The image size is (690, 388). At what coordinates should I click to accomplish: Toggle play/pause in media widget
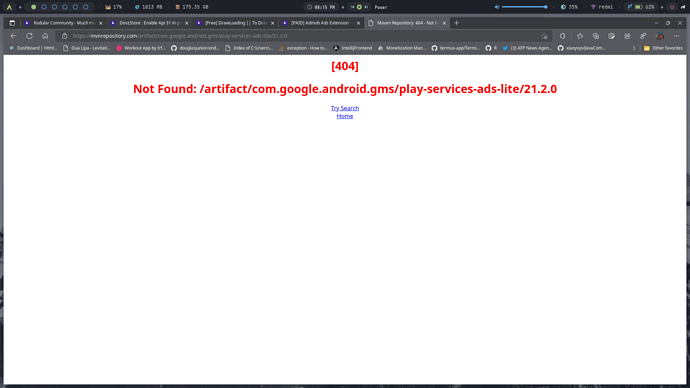pyautogui.click(x=359, y=7)
